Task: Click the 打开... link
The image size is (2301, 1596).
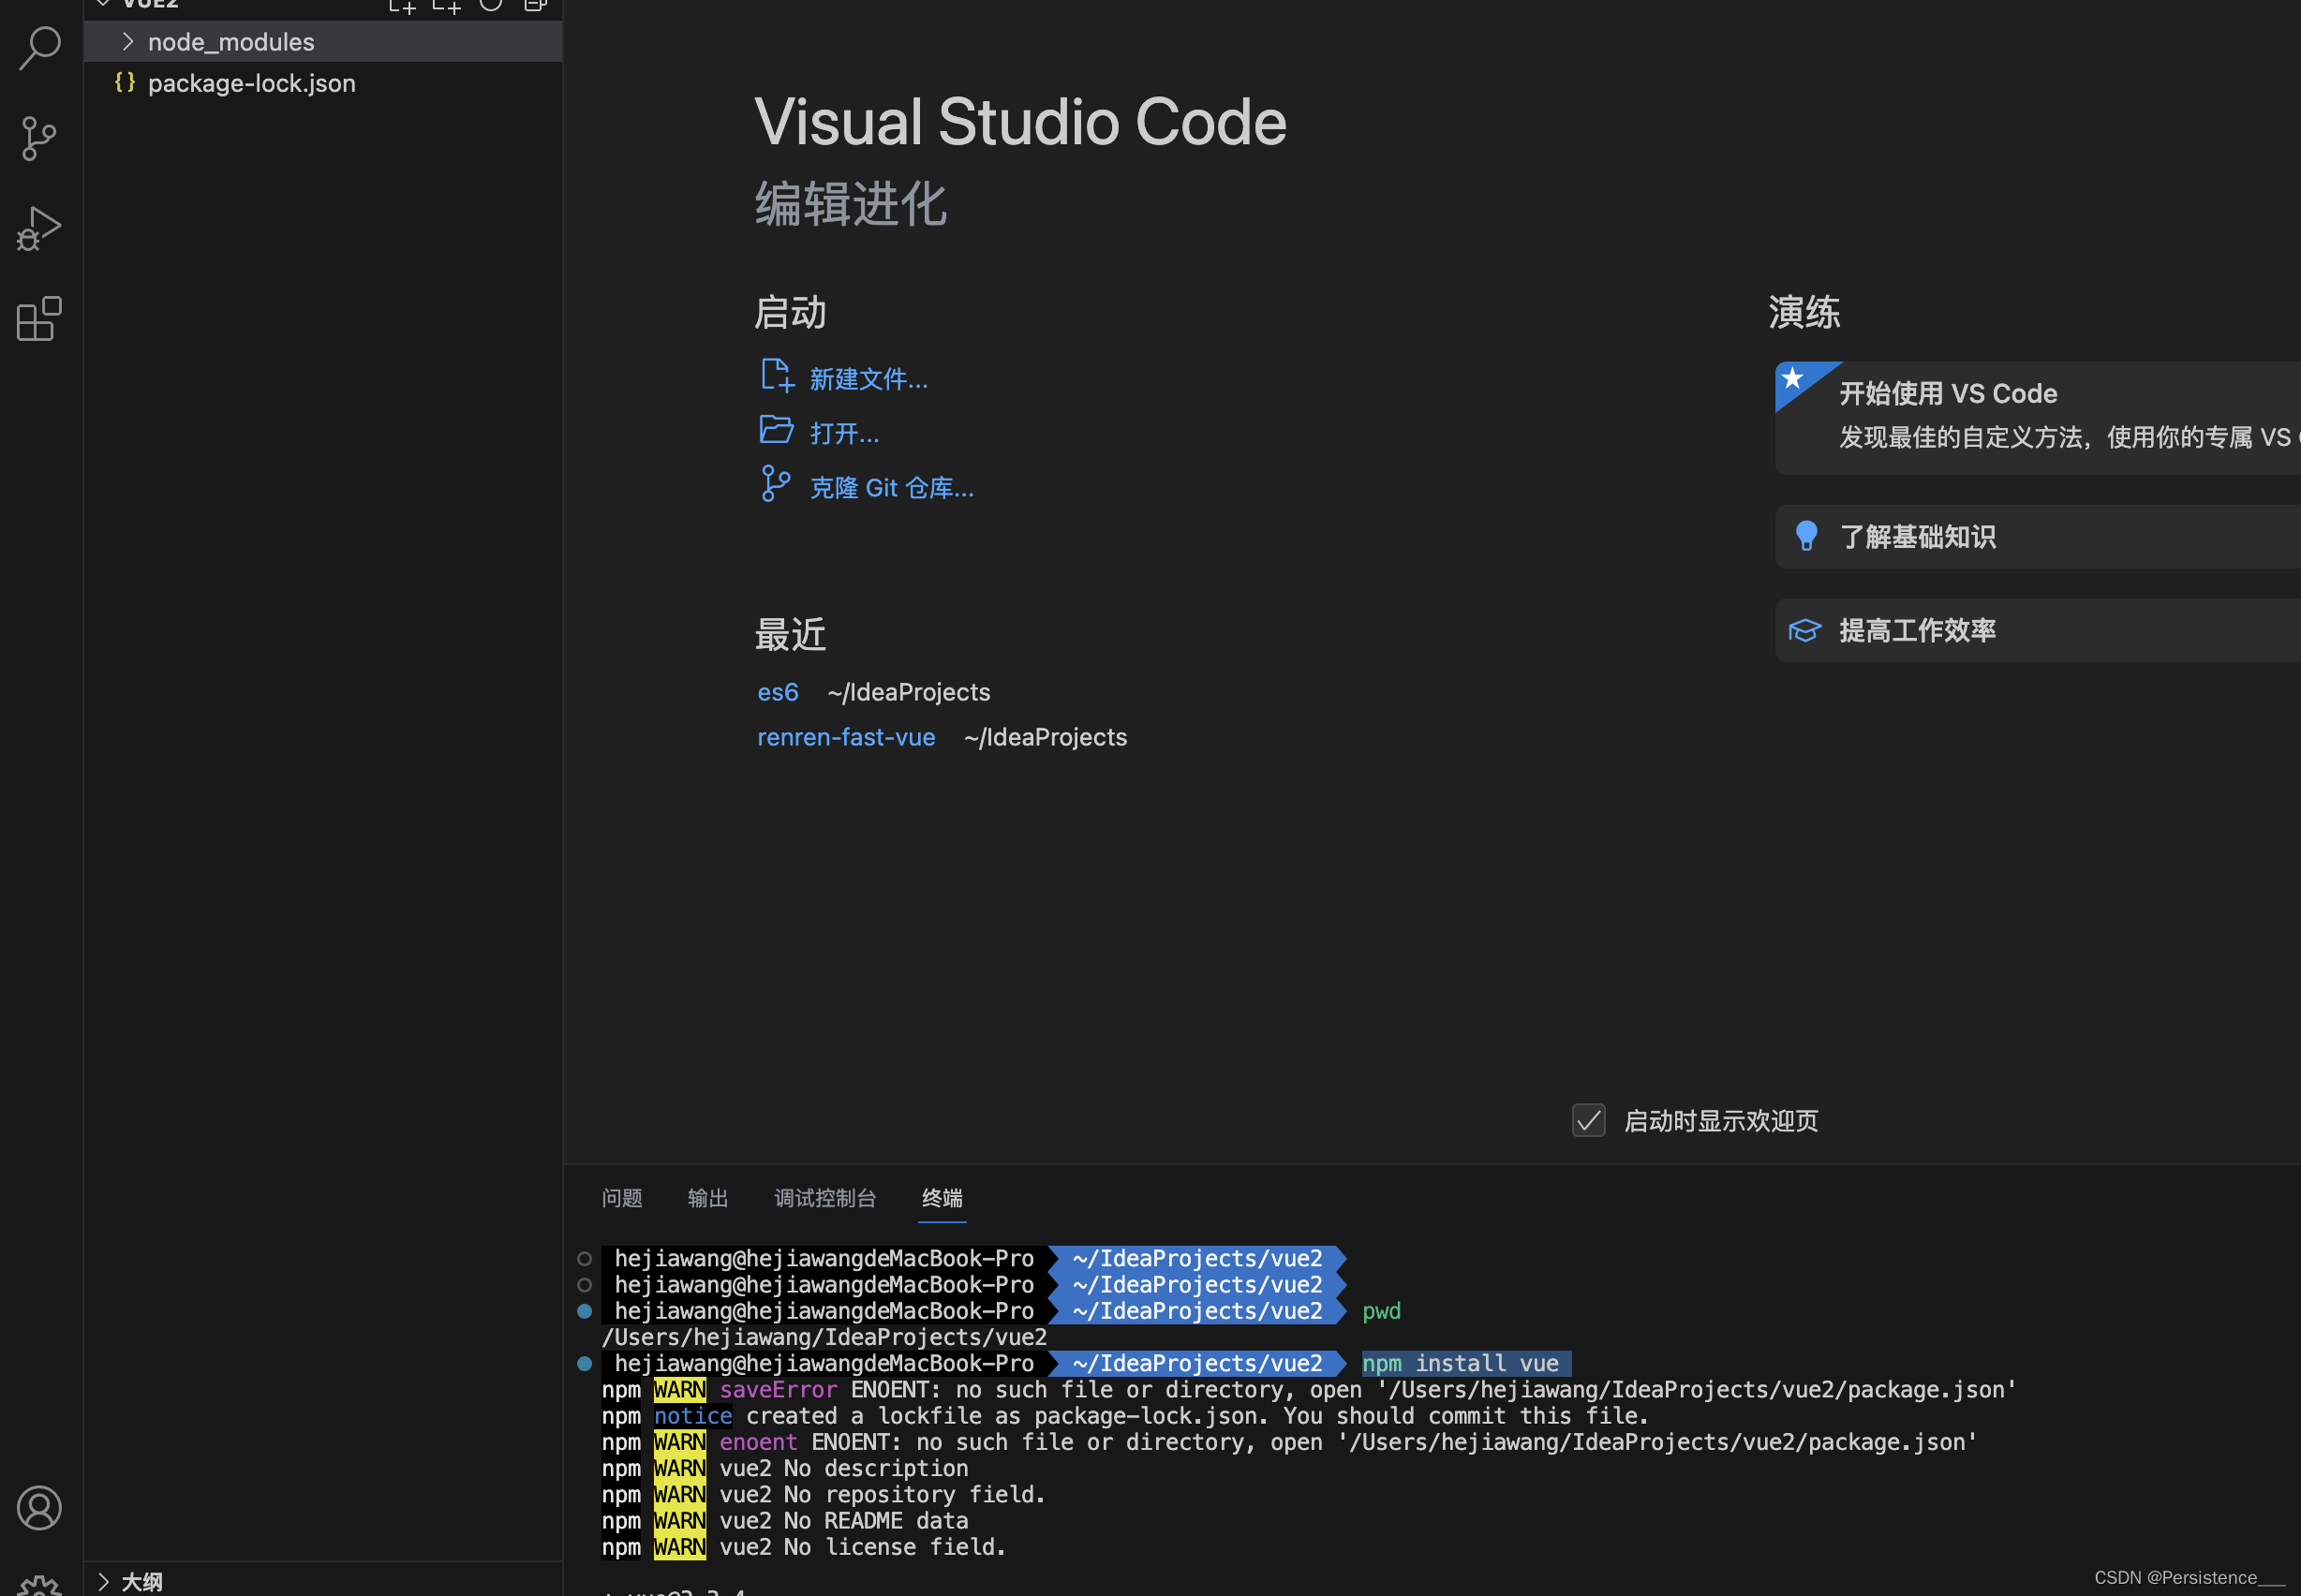Action: click(844, 433)
